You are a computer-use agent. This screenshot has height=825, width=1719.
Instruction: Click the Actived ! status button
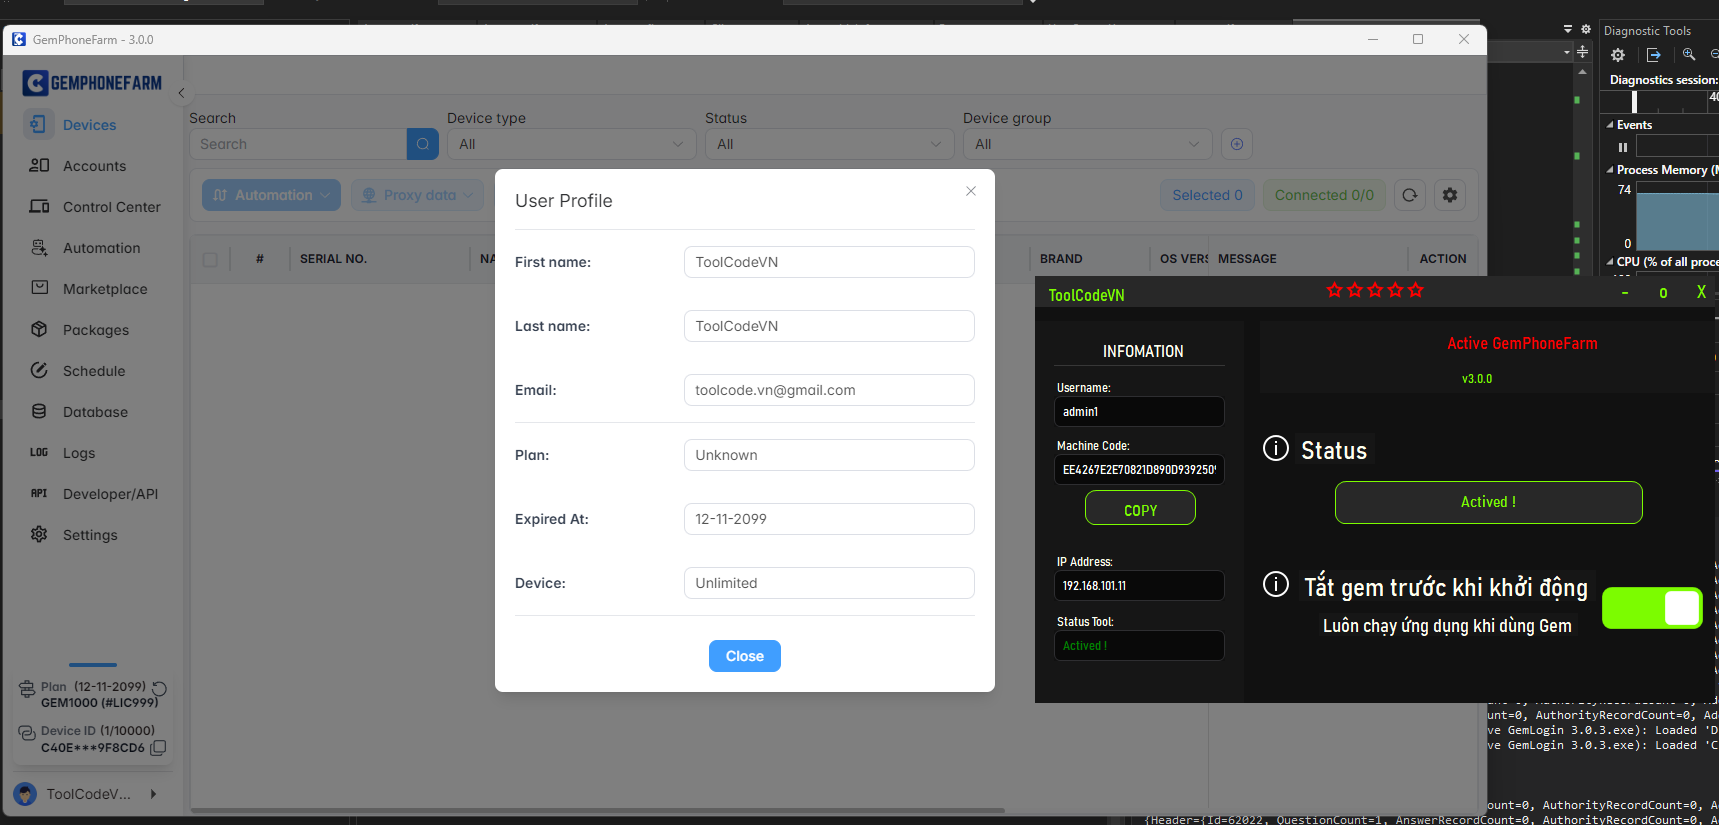click(1488, 502)
